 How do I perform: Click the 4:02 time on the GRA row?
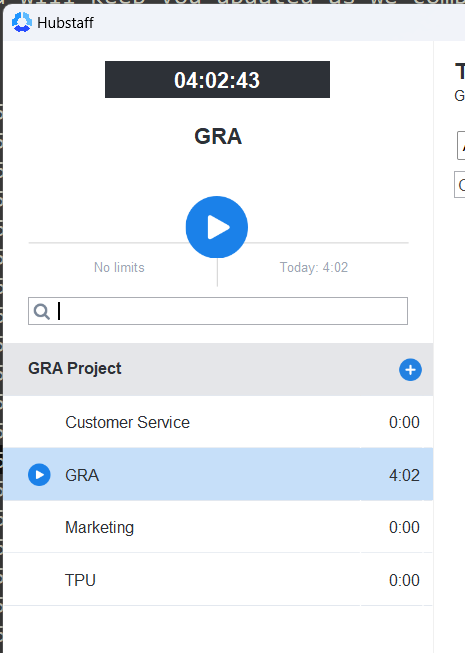coord(404,475)
